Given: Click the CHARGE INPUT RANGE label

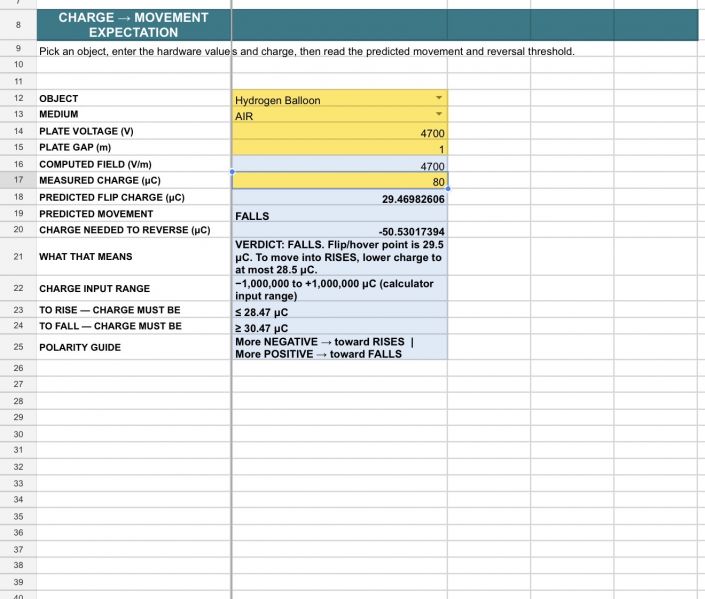Looking at the screenshot, I should click(x=94, y=289).
